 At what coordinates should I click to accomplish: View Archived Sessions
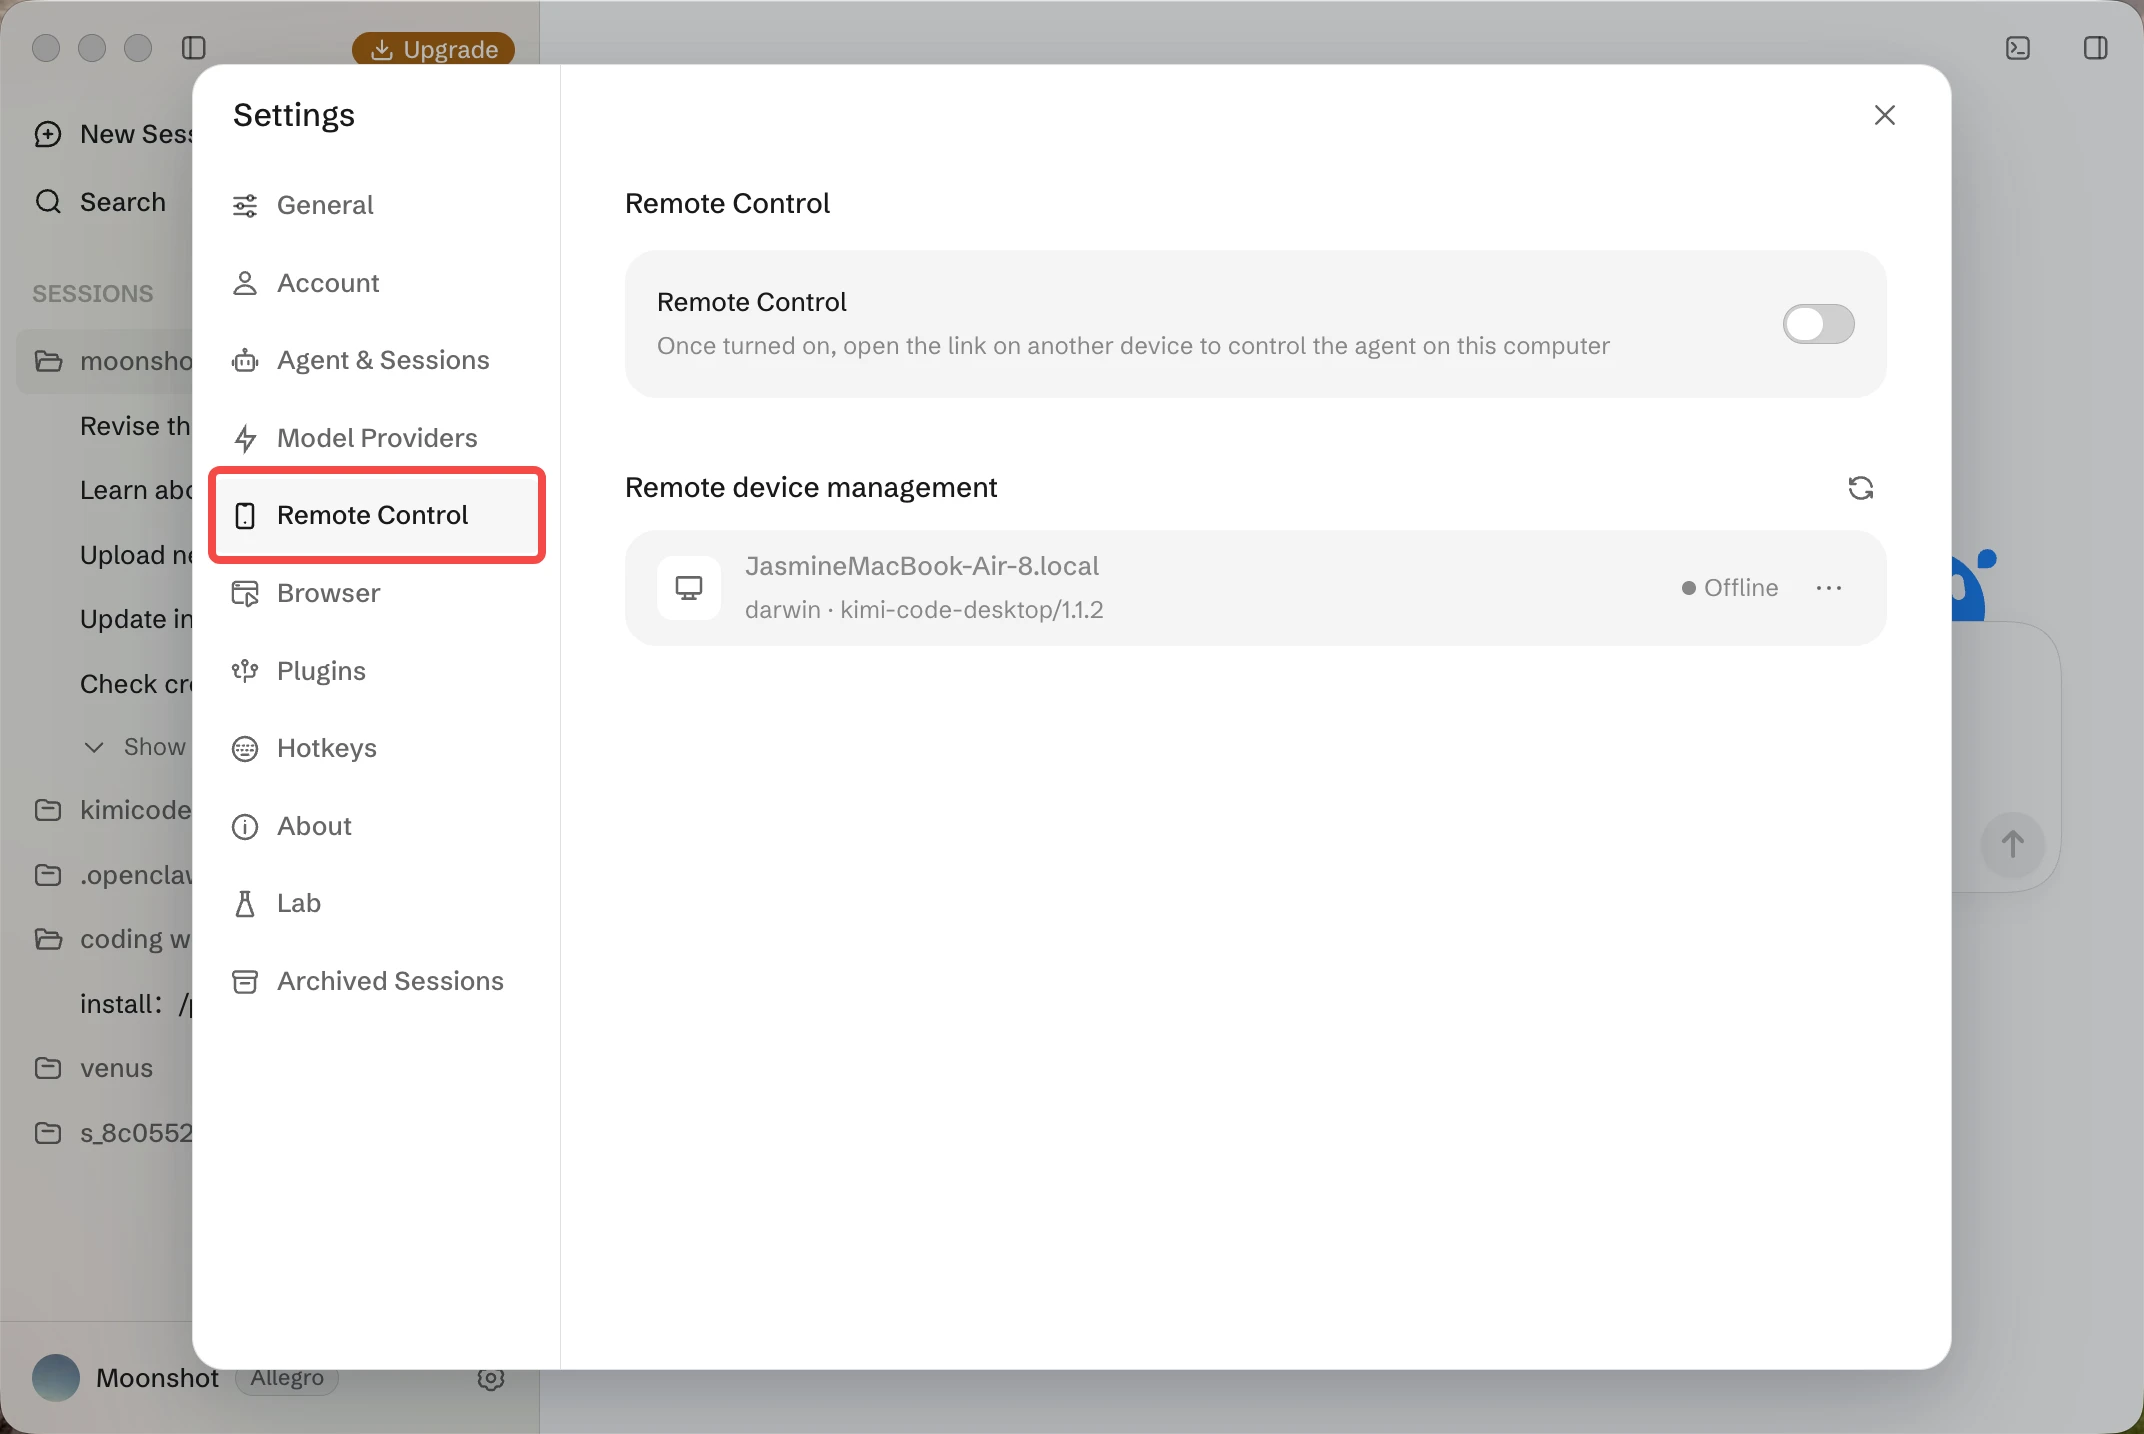pyautogui.click(x=376, y=981)
